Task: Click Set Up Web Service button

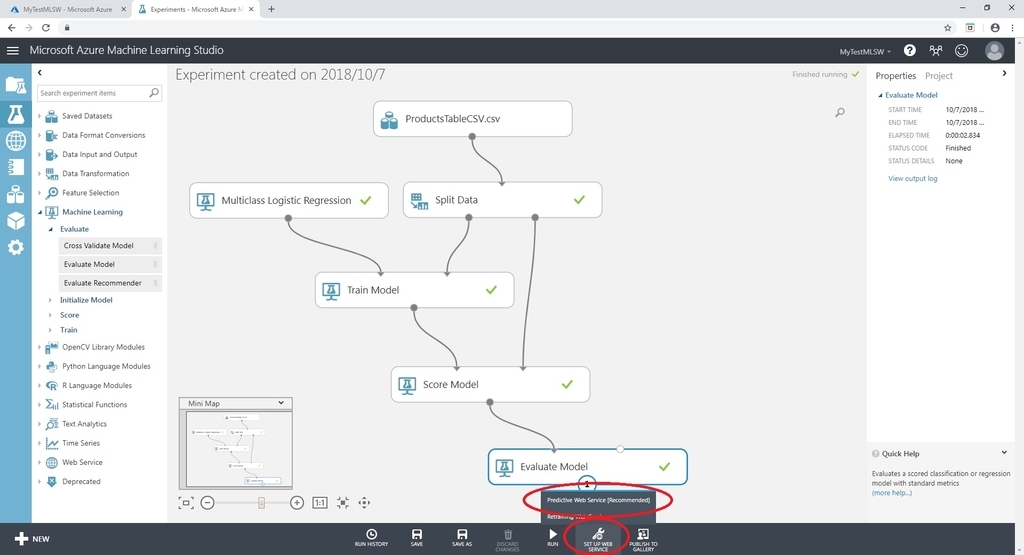Action: coord(598,539)
